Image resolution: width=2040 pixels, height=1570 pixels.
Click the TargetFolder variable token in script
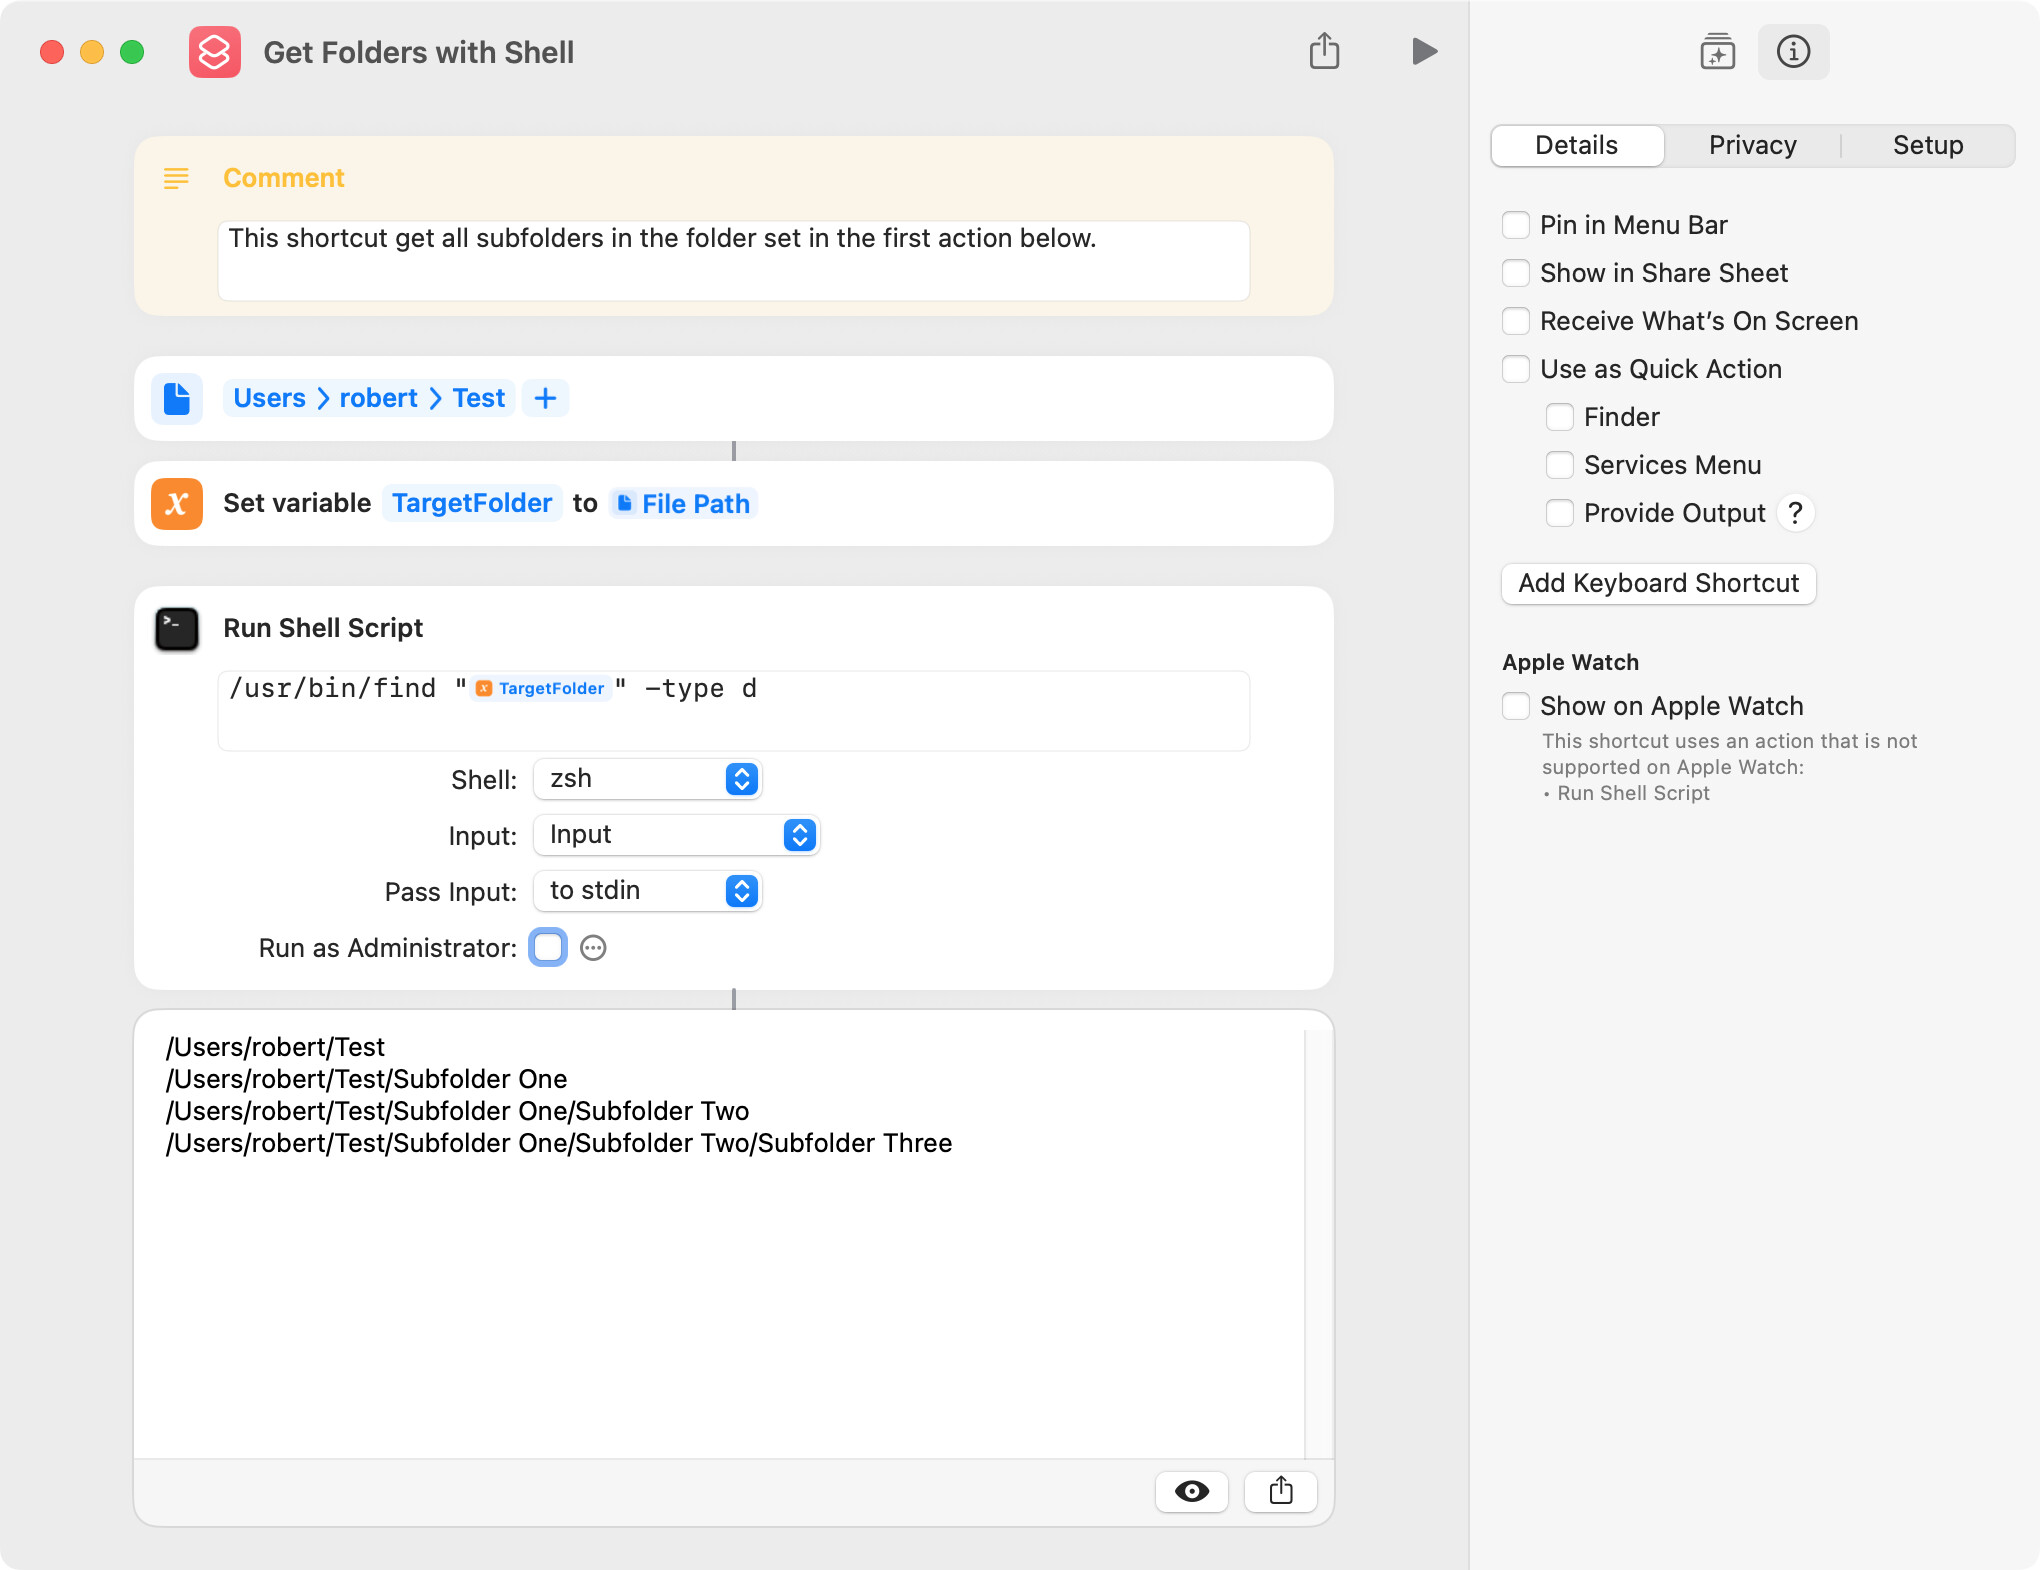point(541,688)
